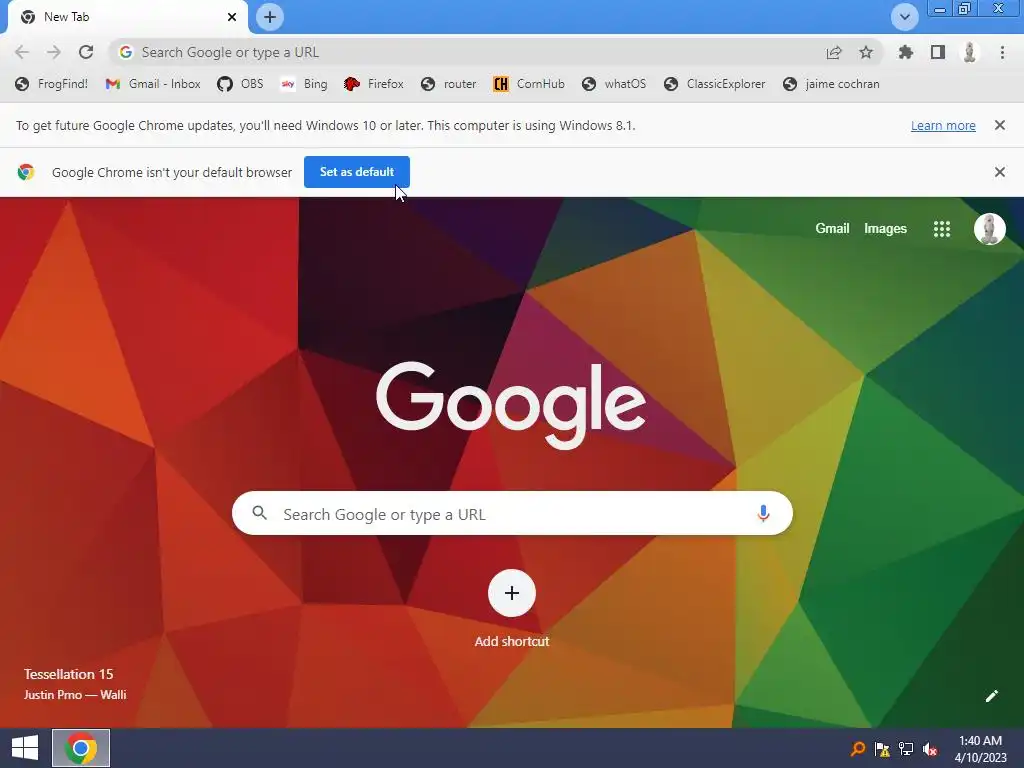Open the Action Center flag icon
Screen dimensions: 1024x768
pos(882,748)
